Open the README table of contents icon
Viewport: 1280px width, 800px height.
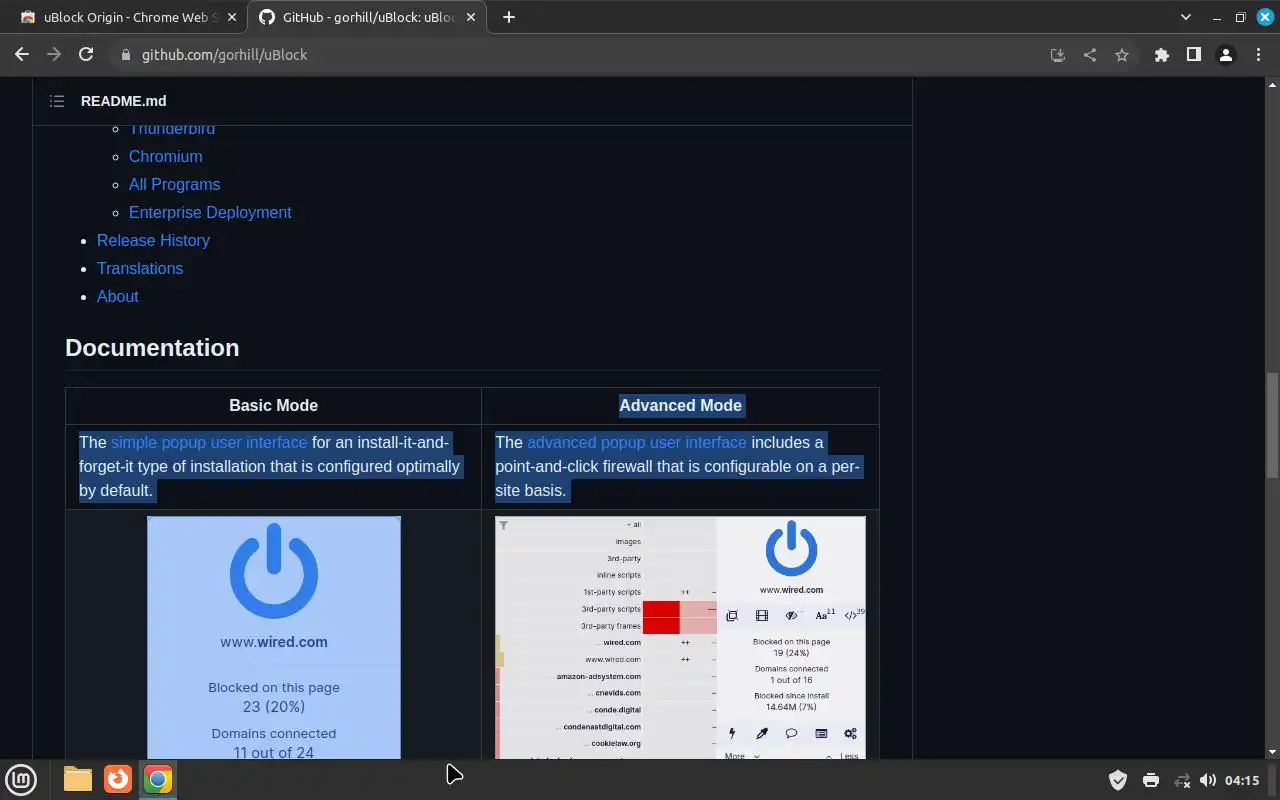57,101
